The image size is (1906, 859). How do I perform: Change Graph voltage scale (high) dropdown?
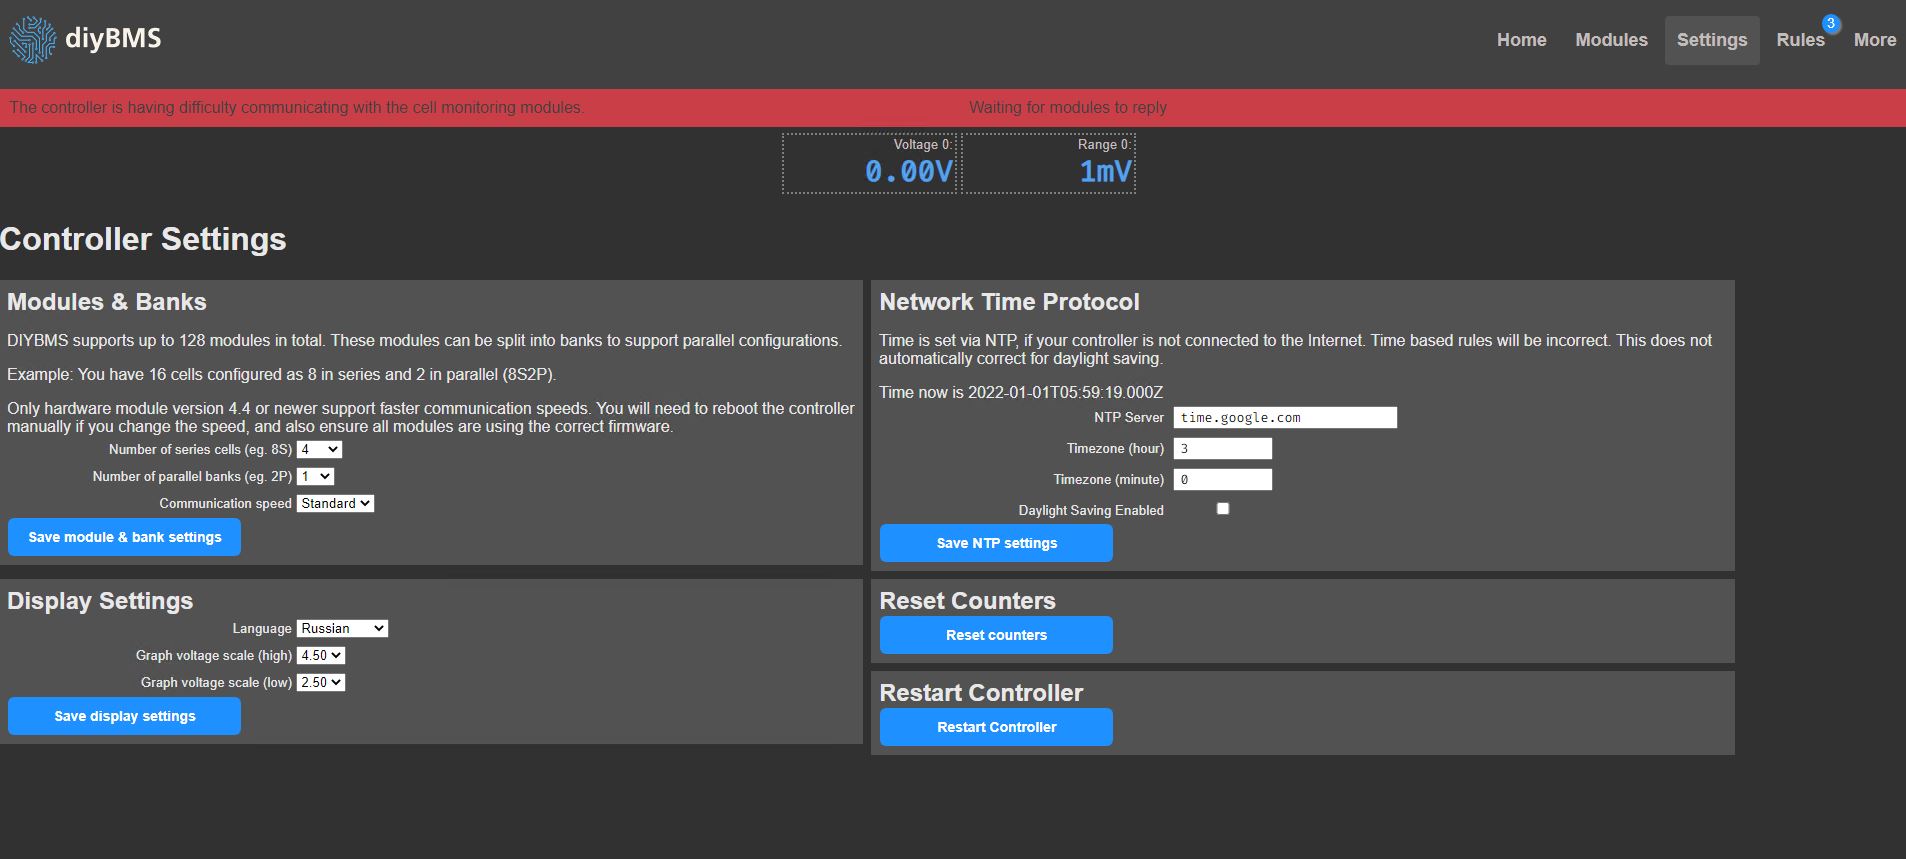click(x=321, y=656)
